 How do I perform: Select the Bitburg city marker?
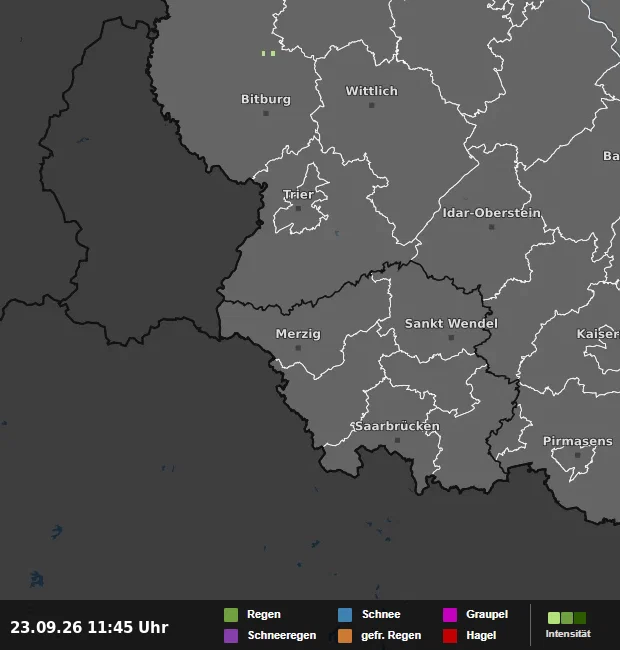[266, 113]
